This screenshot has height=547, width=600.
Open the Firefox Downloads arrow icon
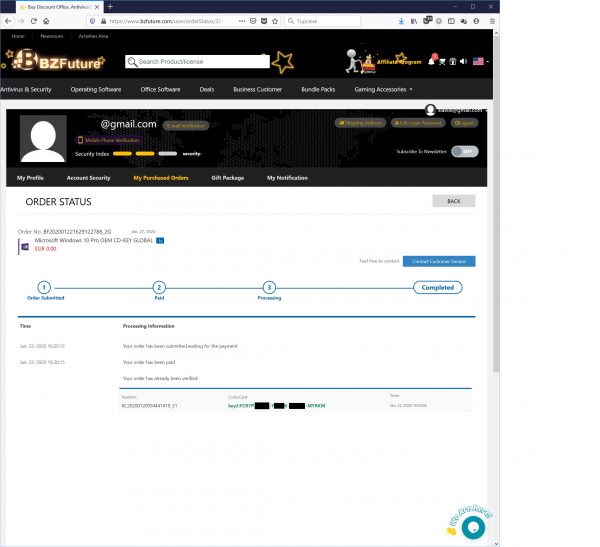401,21
